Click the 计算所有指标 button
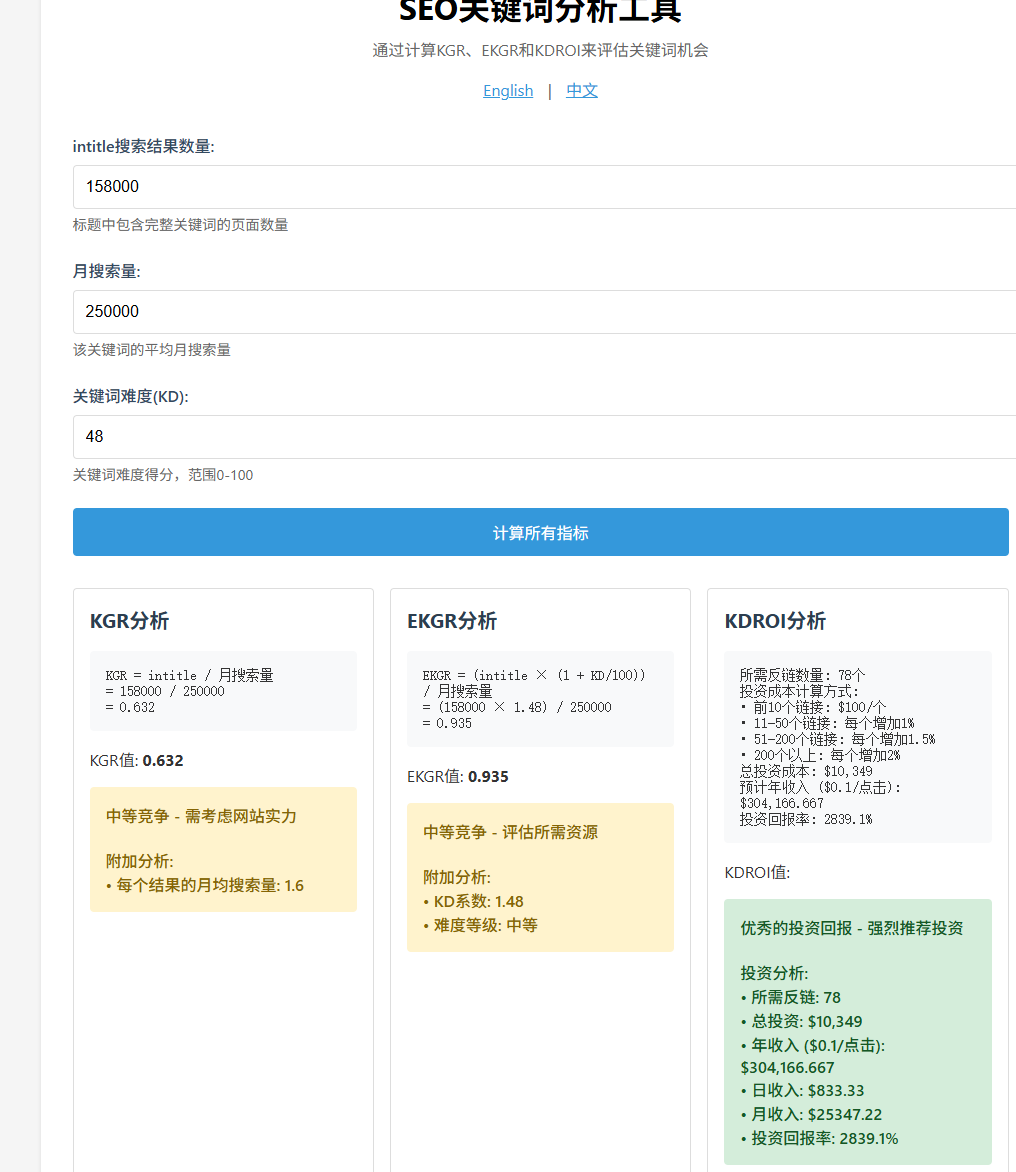 point(541,532)
